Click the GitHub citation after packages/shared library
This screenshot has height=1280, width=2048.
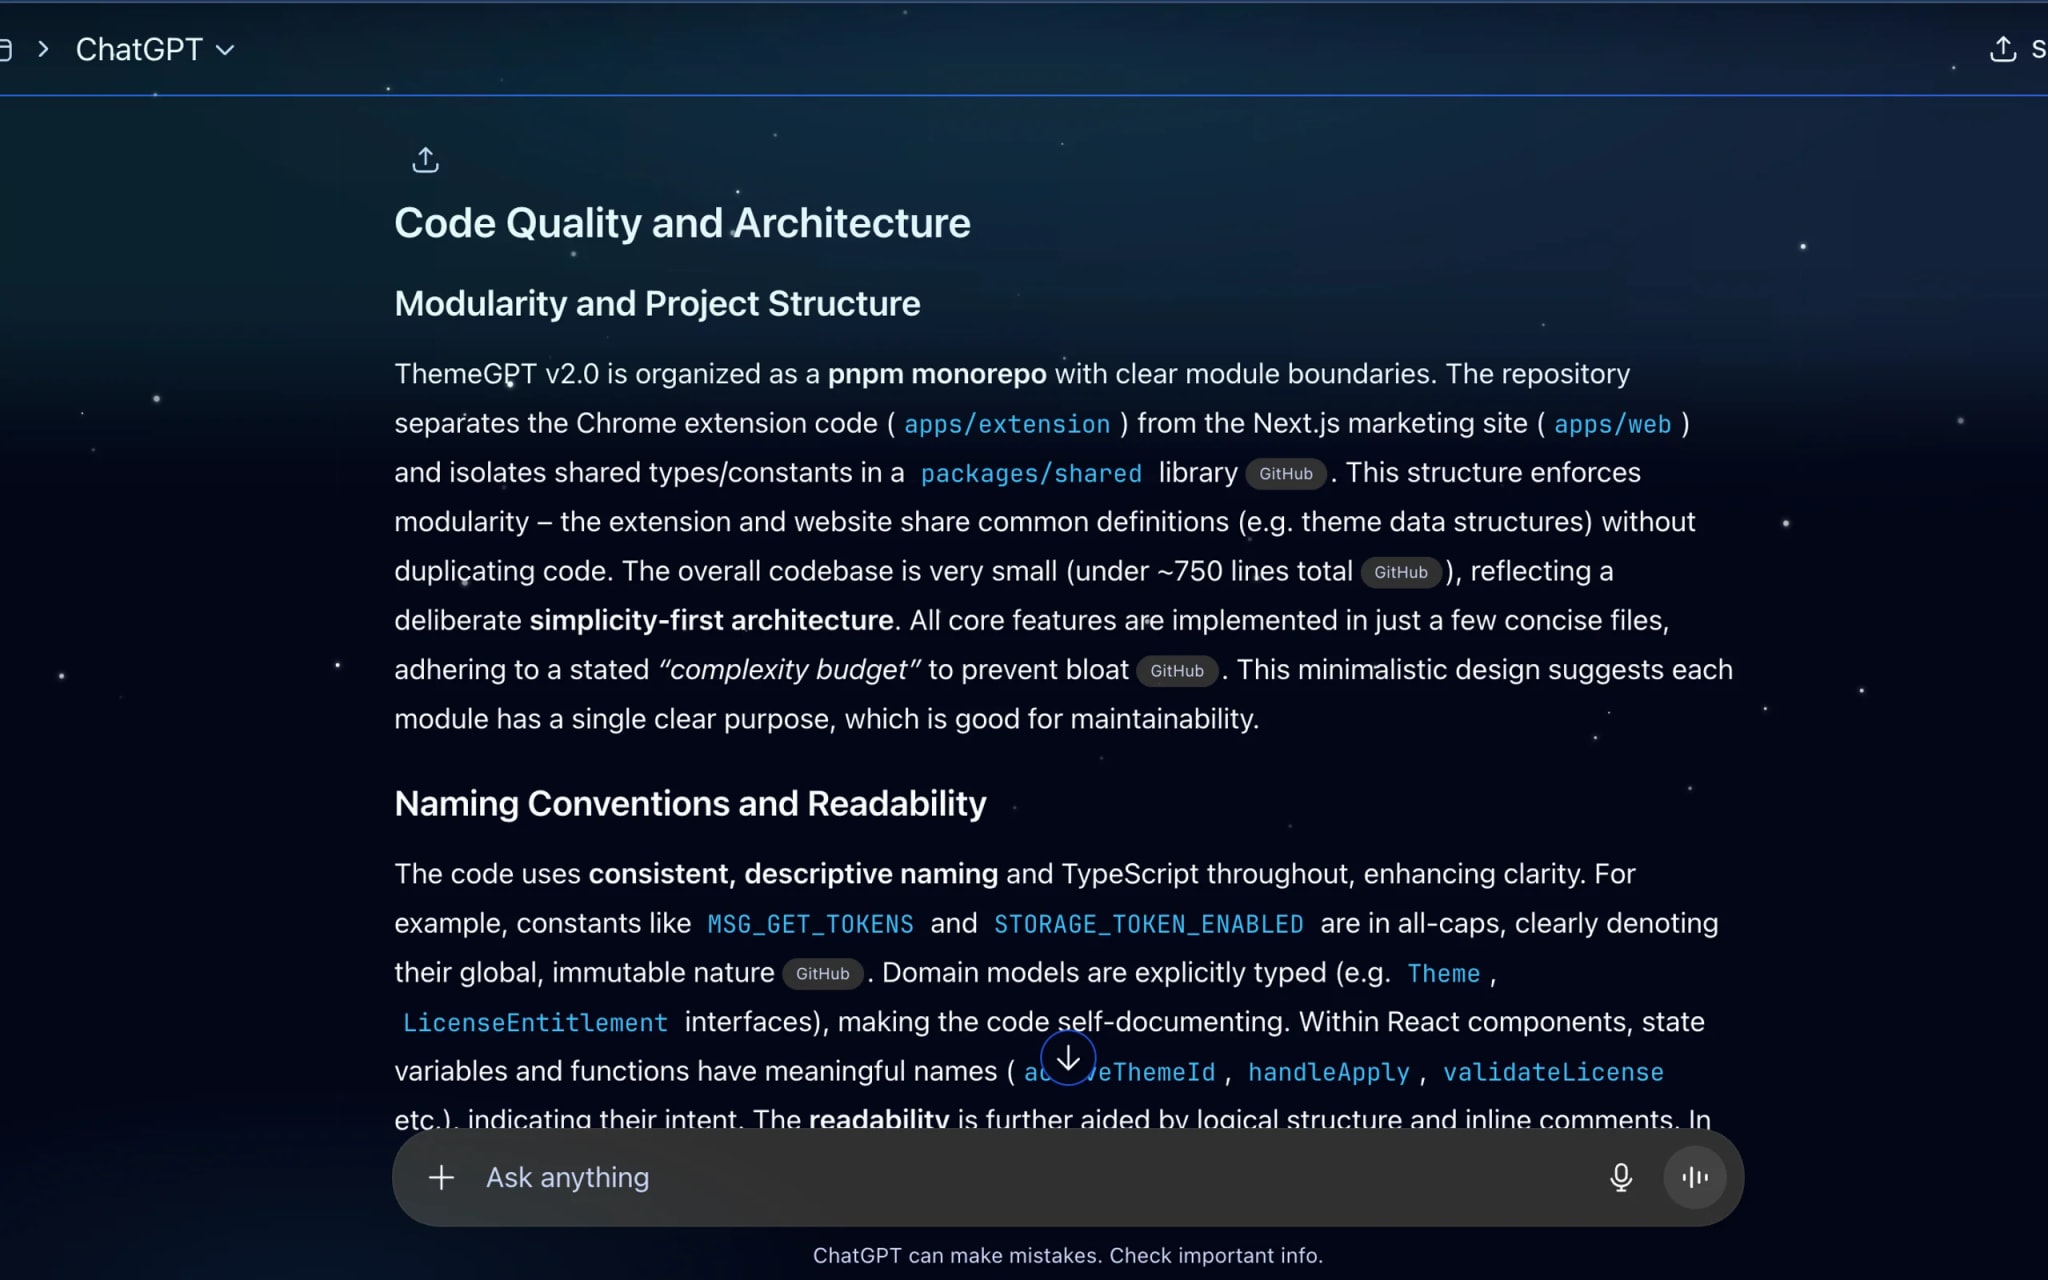coord(1285,474)
